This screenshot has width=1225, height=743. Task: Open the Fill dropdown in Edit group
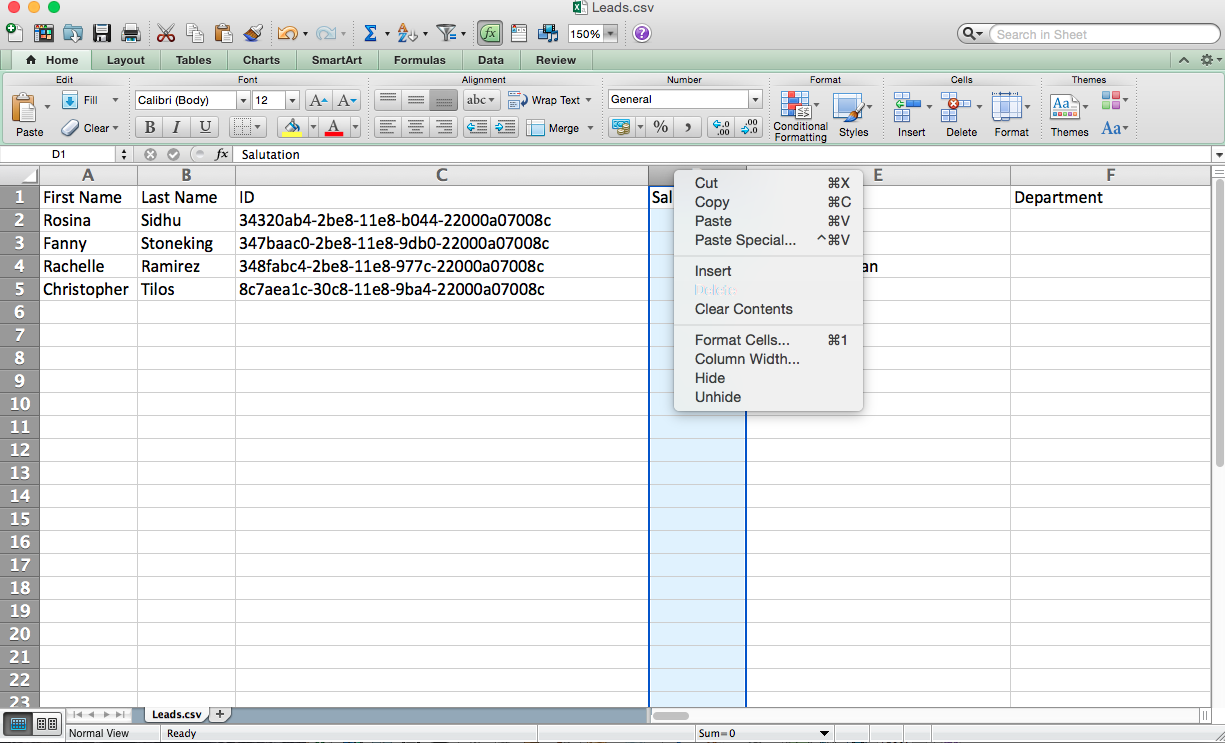(x=115, y=100)
